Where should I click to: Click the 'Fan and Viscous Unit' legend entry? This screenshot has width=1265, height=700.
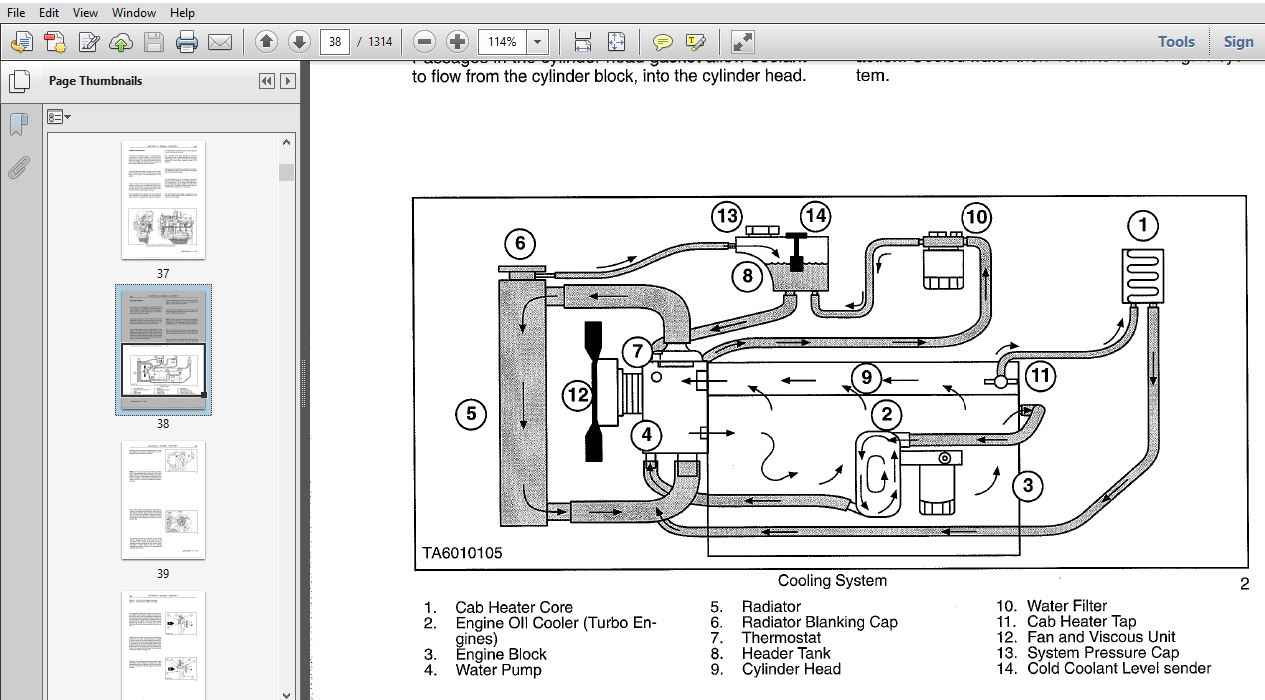(1101, 637)
